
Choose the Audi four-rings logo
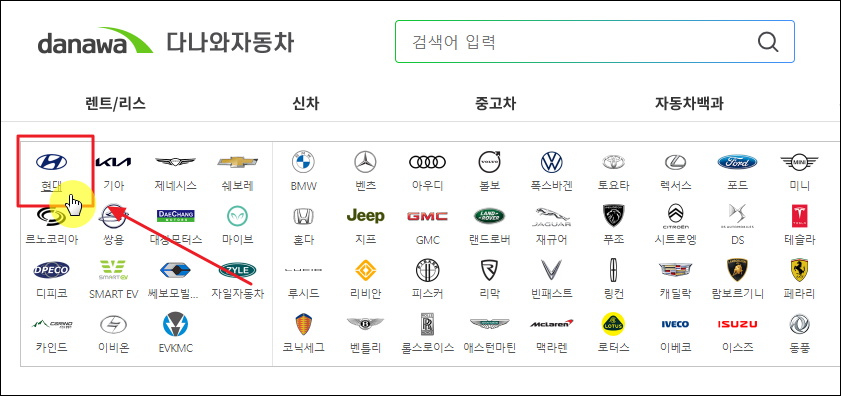(x=427, y=162)
